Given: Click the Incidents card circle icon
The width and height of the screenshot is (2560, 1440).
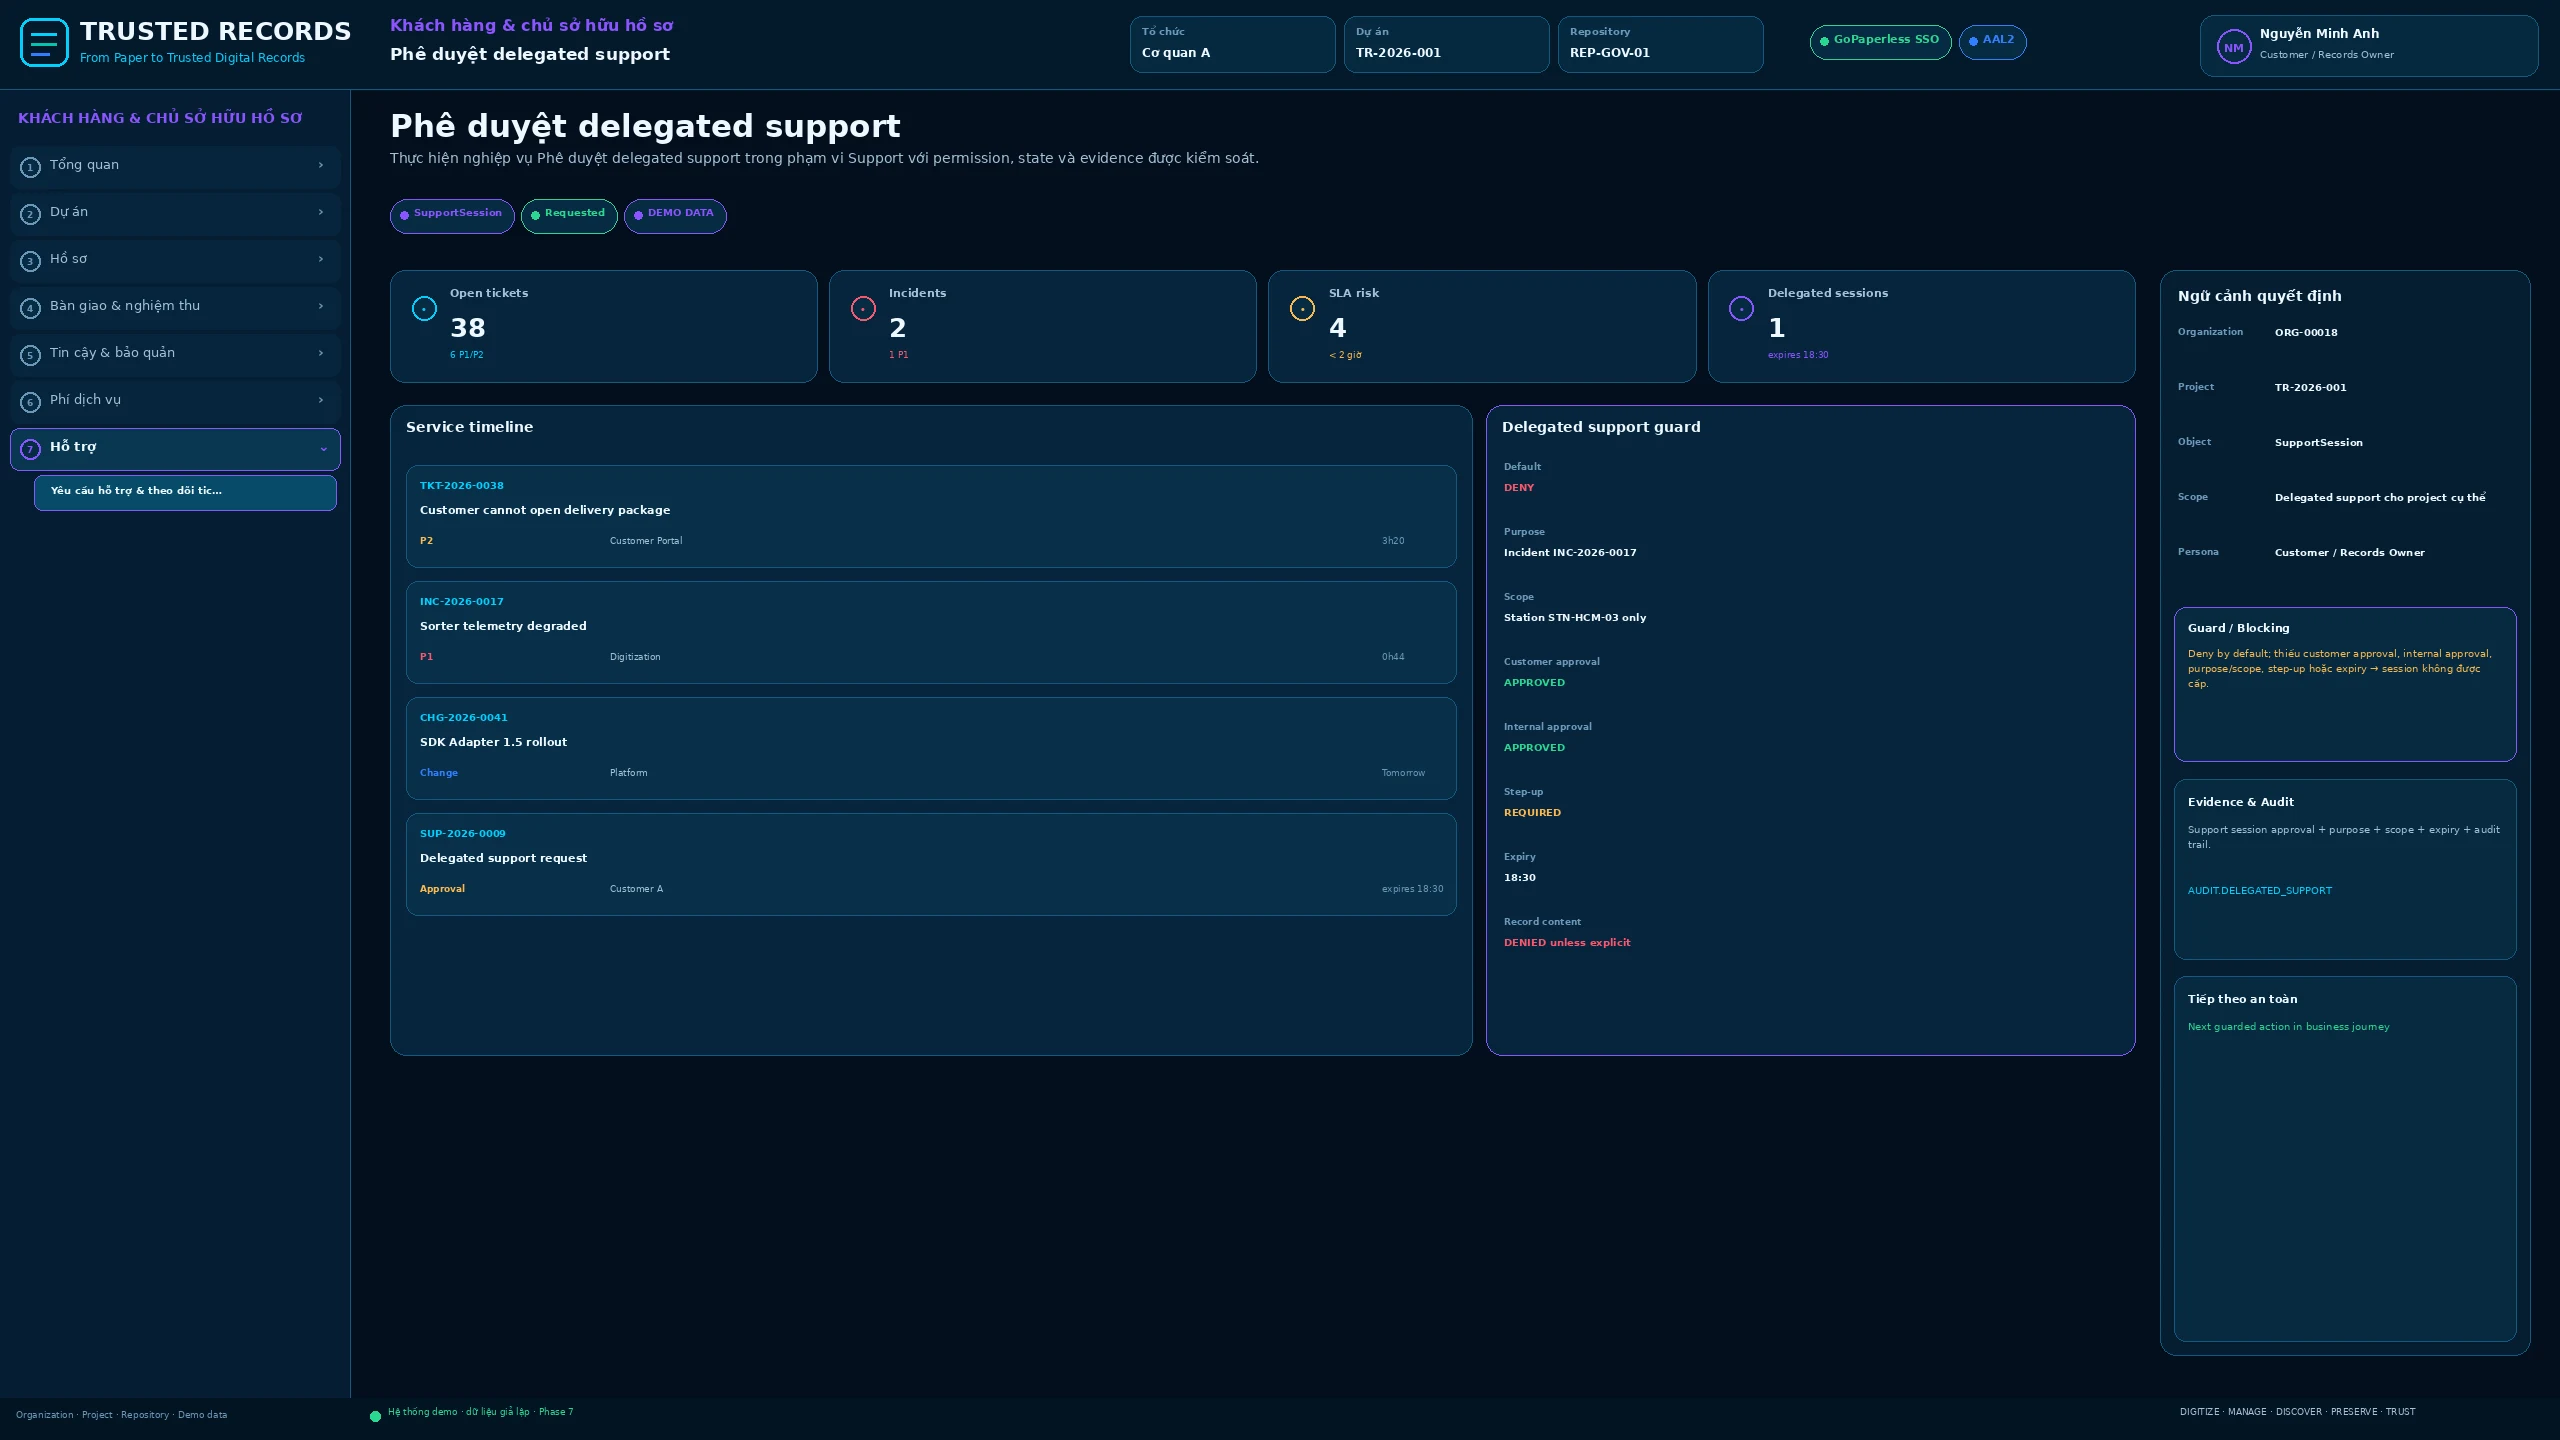Looking at the screenshot, I should [863, 309].
